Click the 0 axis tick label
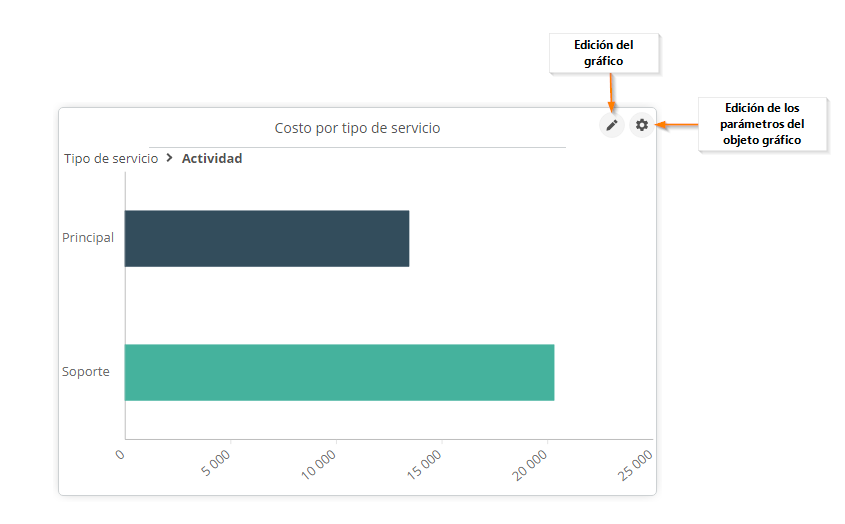Image resolution: width=845 pixels, height=524 pixels. [120, 455]
